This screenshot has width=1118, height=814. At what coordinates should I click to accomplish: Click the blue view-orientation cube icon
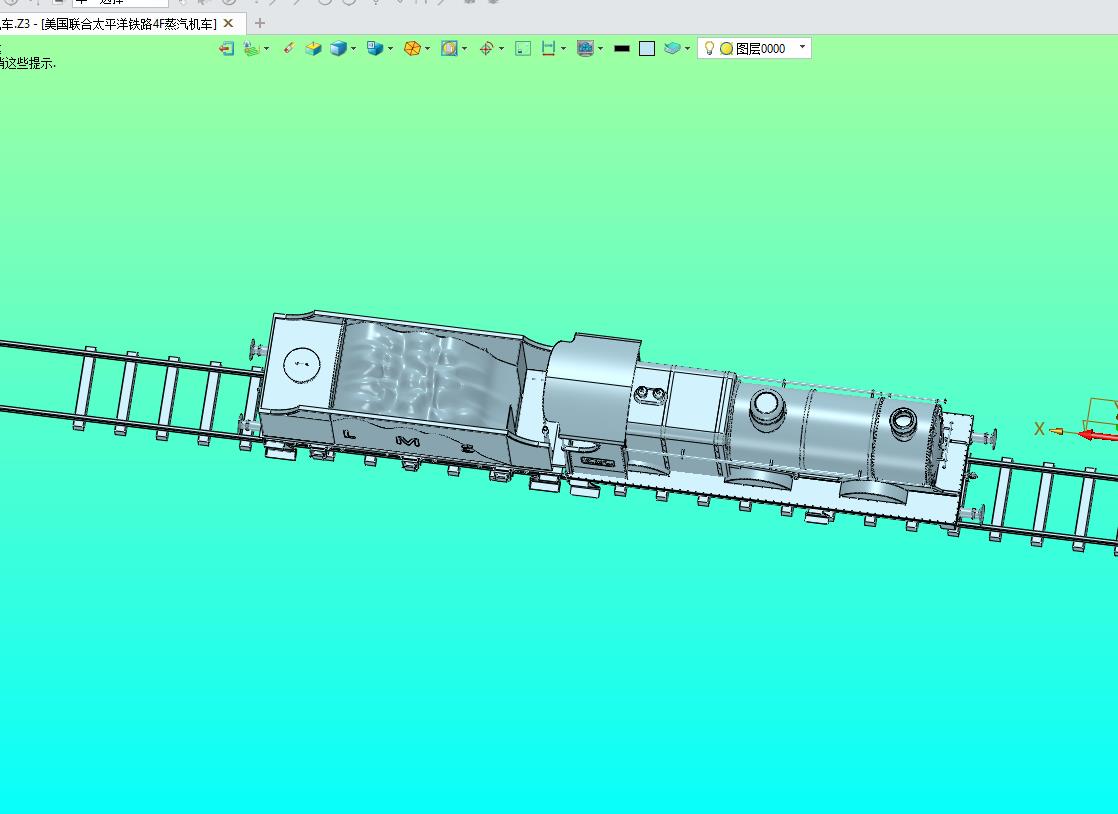pyautogui.click(x=374, y=48)
